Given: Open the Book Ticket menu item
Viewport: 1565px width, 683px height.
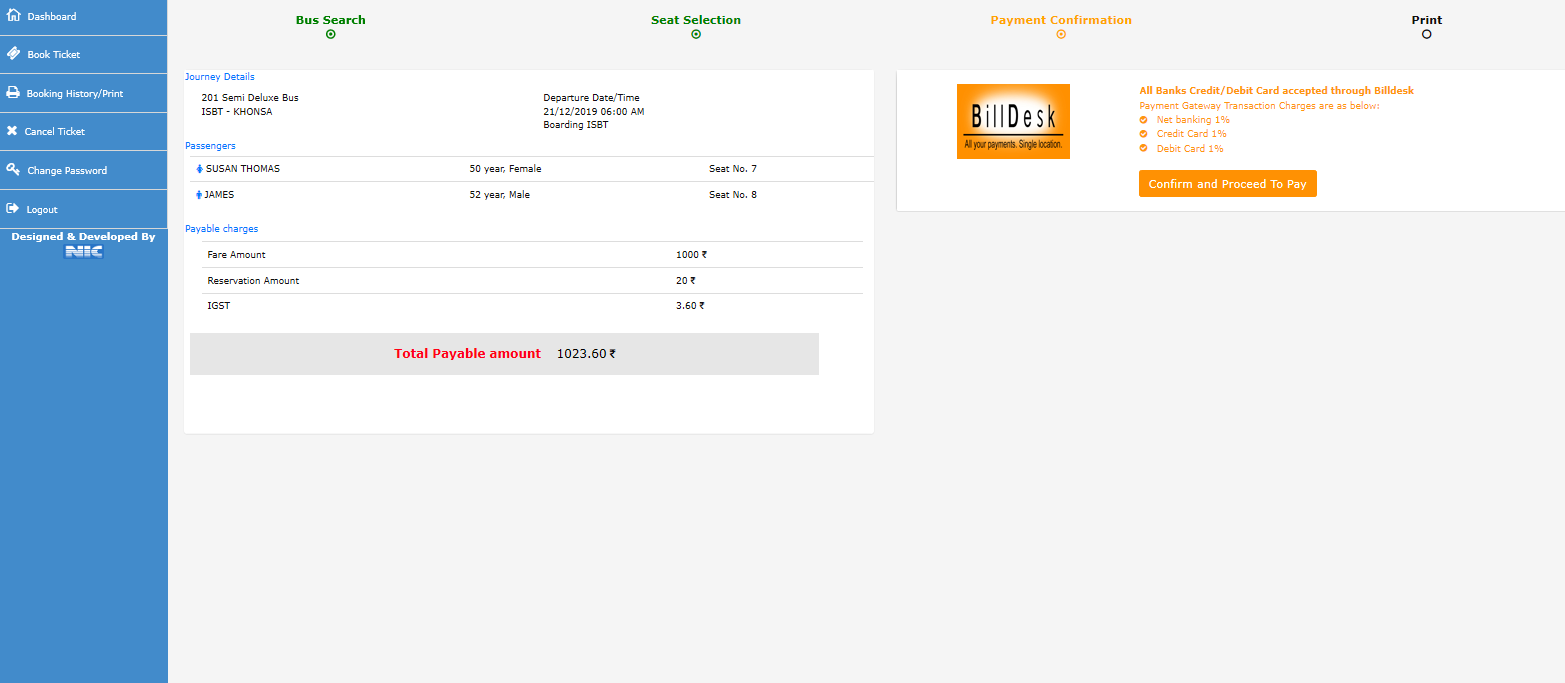Looking at the screenshot, I should (54, 54).
